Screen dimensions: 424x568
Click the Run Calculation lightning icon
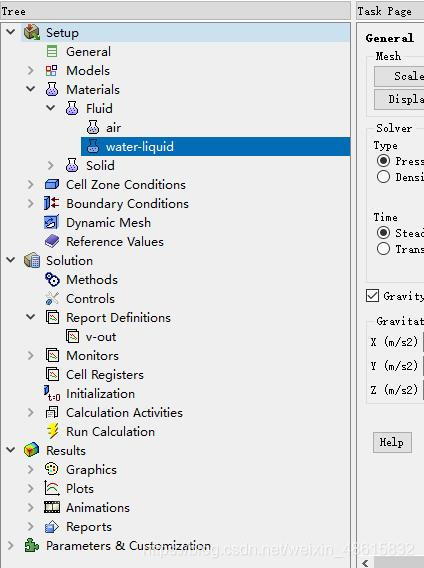click(x=53, y=431)
